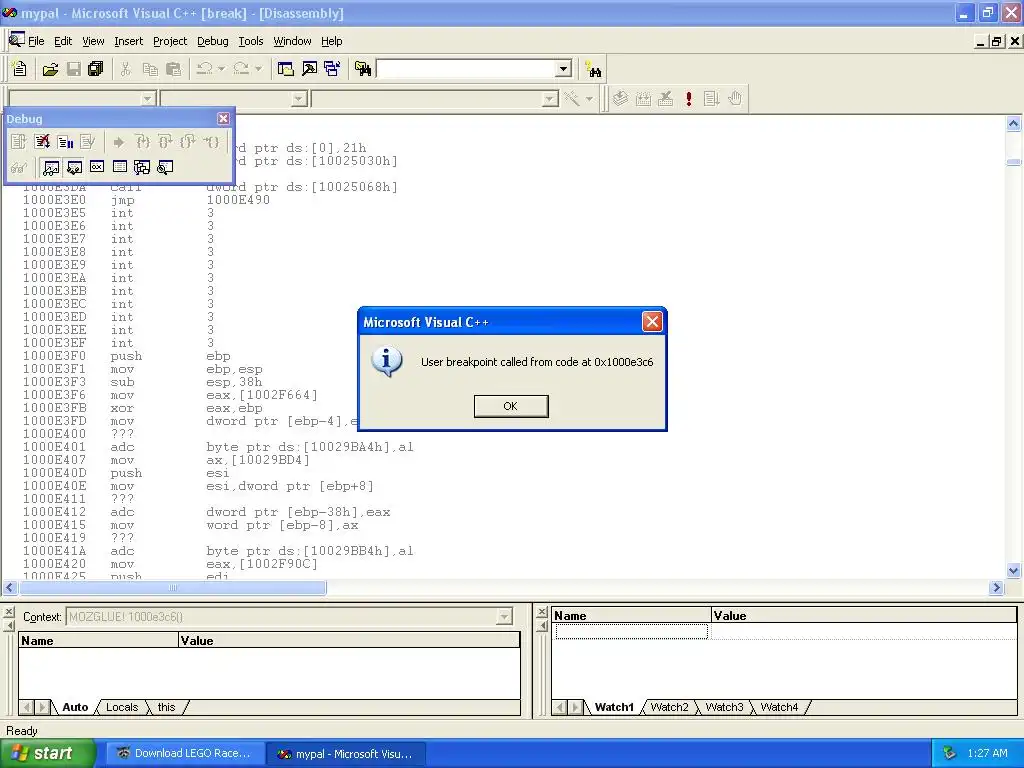This screenshot has width=1024, height=768.
Task: Toggle the Call Stack window button
Action: tap(142, 168)
